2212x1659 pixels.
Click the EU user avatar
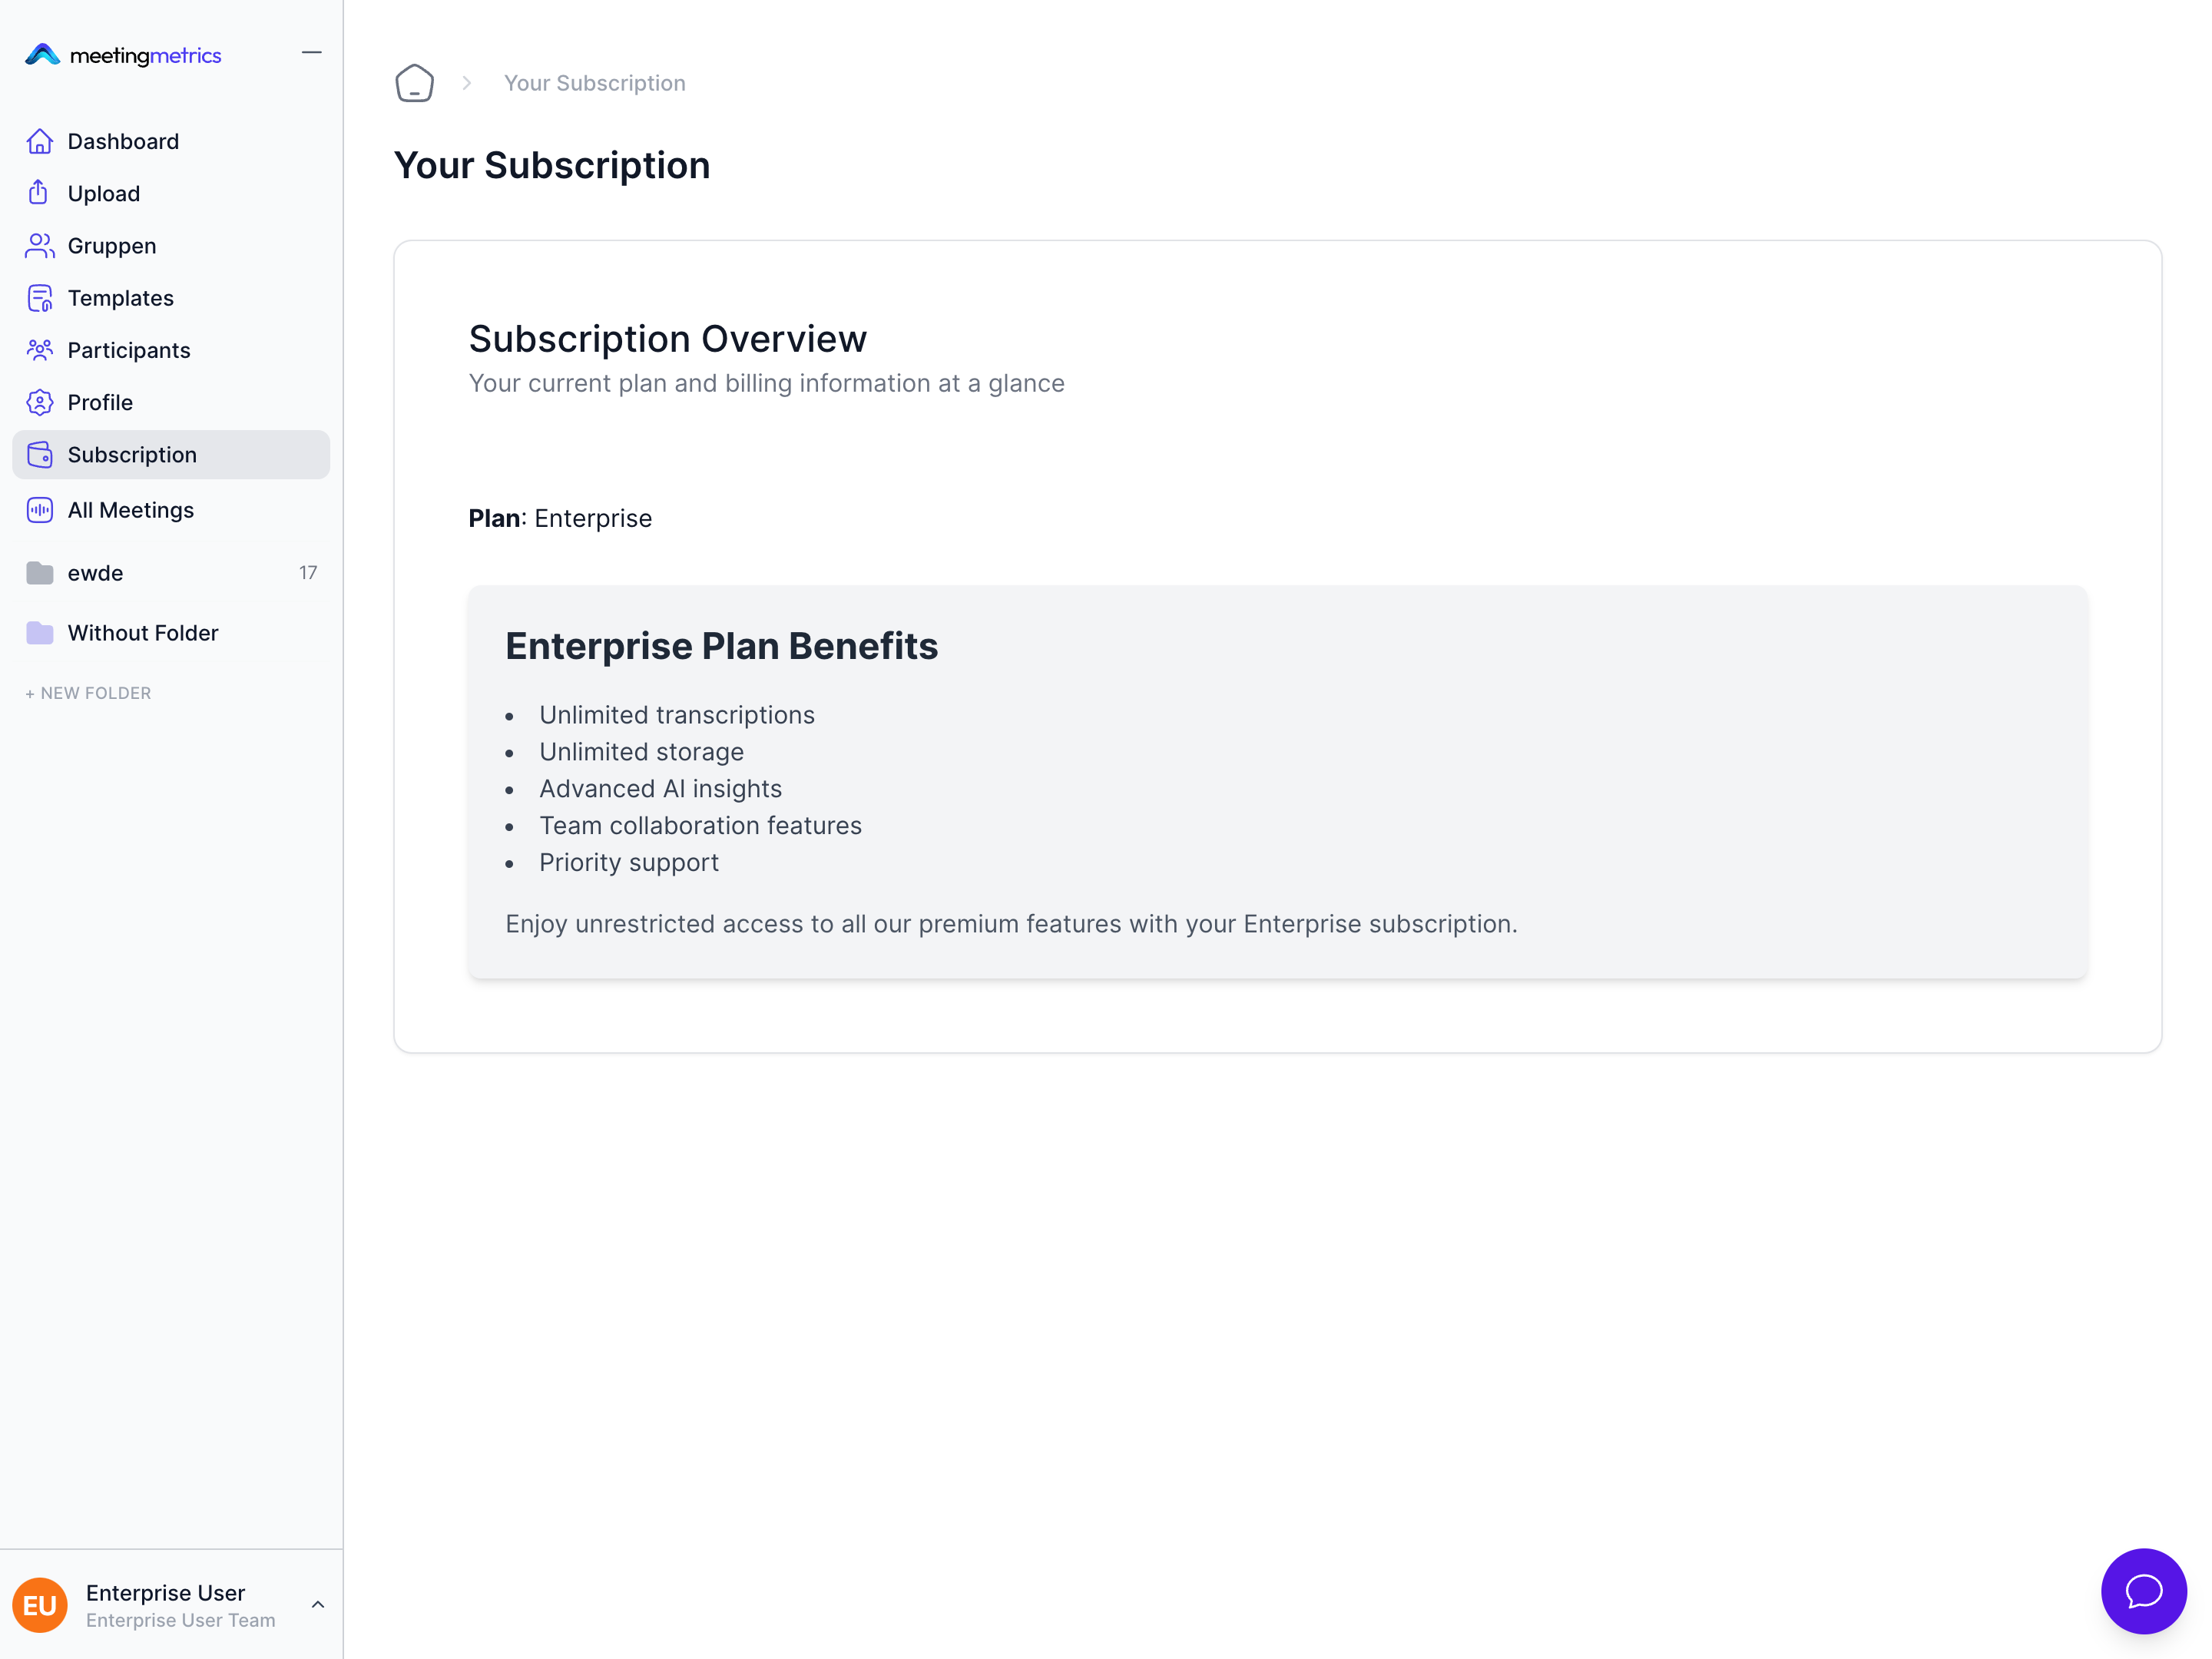click(40, 1605)
